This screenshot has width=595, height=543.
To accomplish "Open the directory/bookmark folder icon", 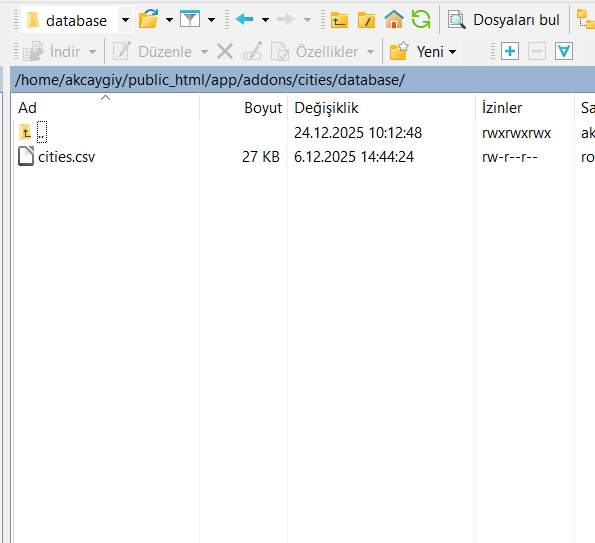I will [x=148, y=19].
